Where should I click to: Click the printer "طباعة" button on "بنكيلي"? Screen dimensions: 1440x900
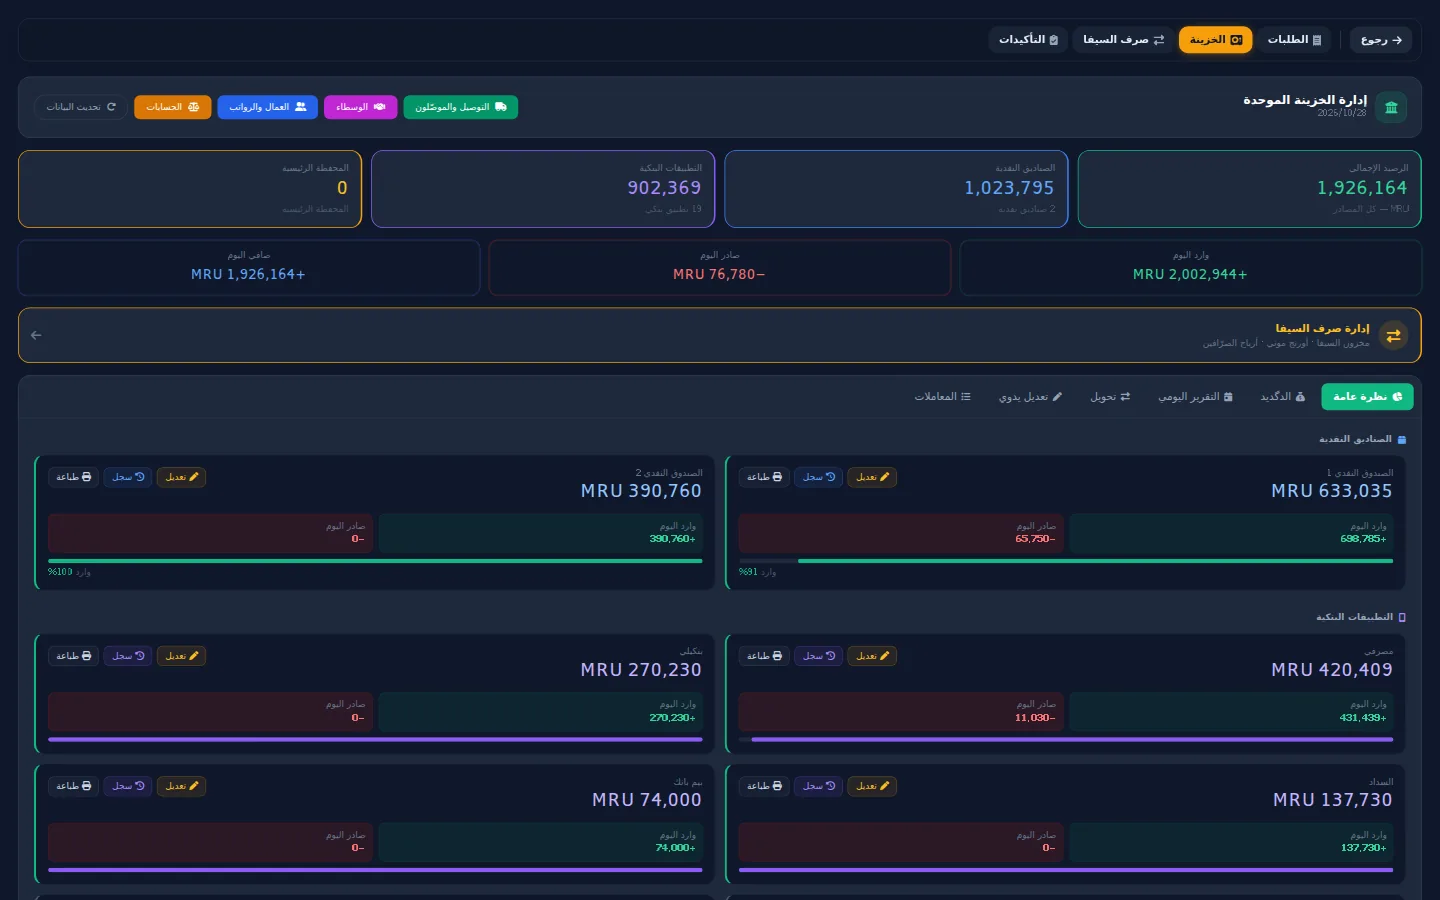(73, 656)
